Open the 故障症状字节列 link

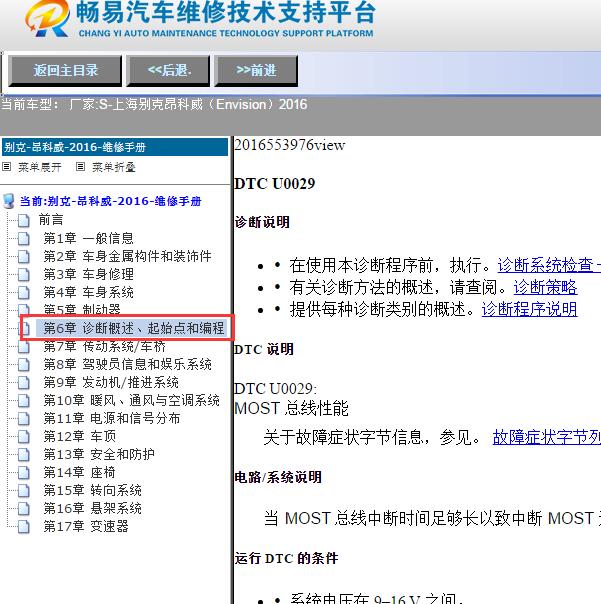click(547, 437)
